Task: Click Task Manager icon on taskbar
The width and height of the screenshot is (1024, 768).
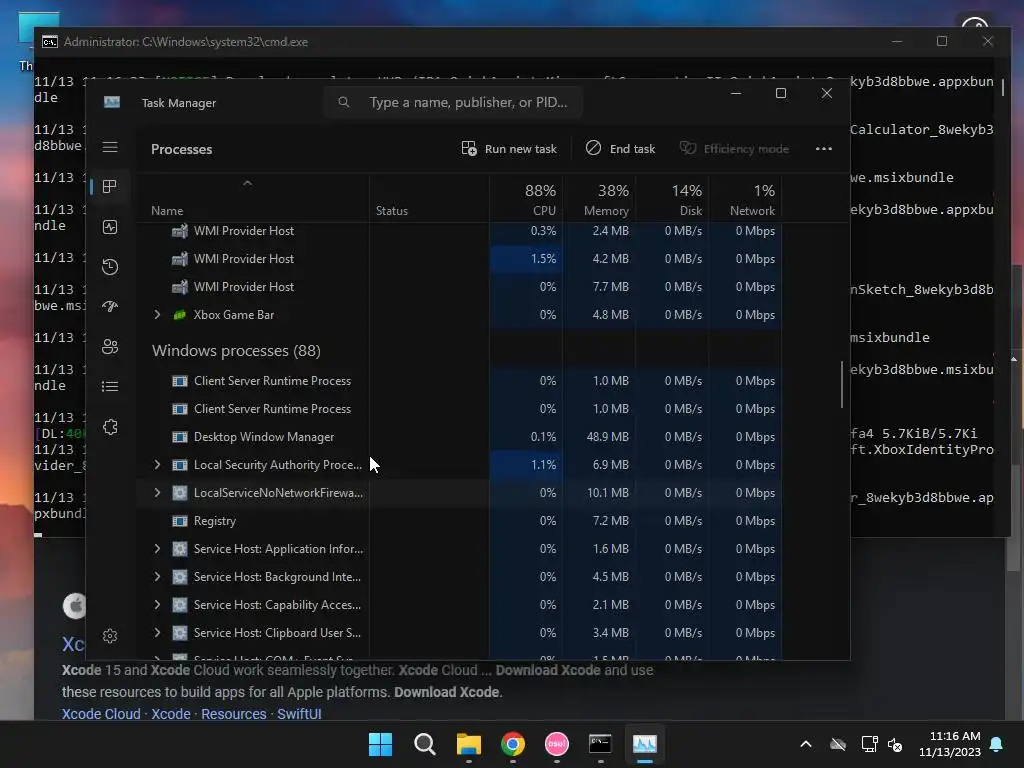Action: click(645, 744)
